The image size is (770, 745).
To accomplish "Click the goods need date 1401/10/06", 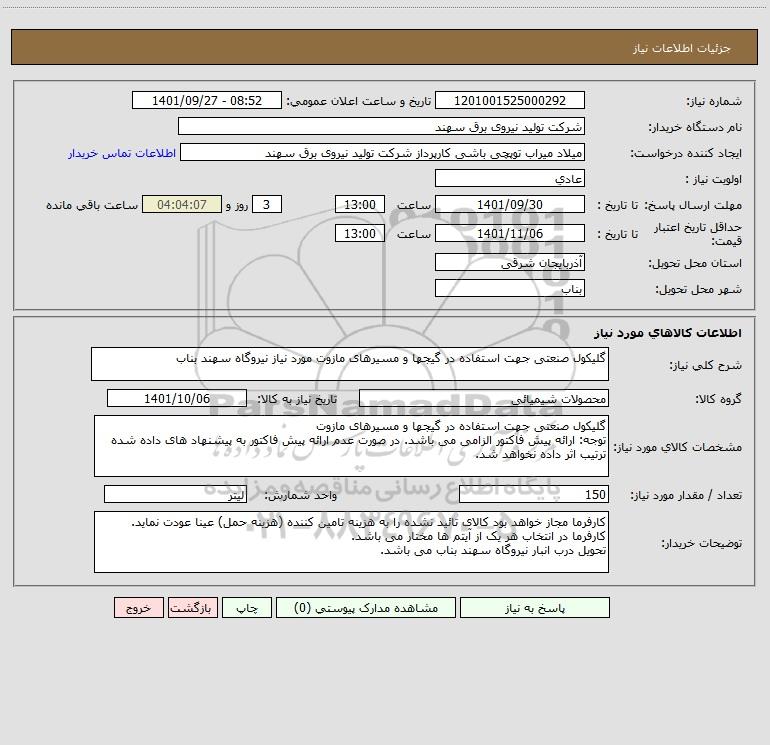I will [177, 398].
